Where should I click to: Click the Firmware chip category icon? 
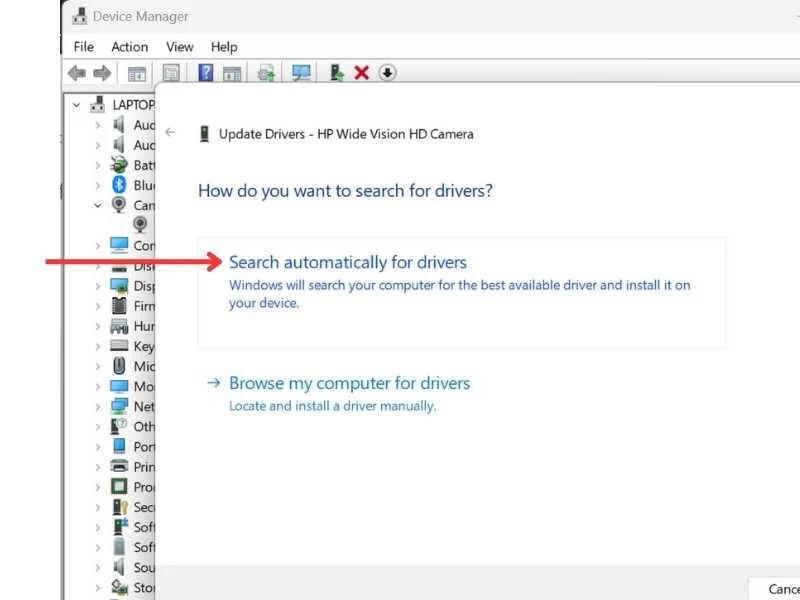point(119,306)
